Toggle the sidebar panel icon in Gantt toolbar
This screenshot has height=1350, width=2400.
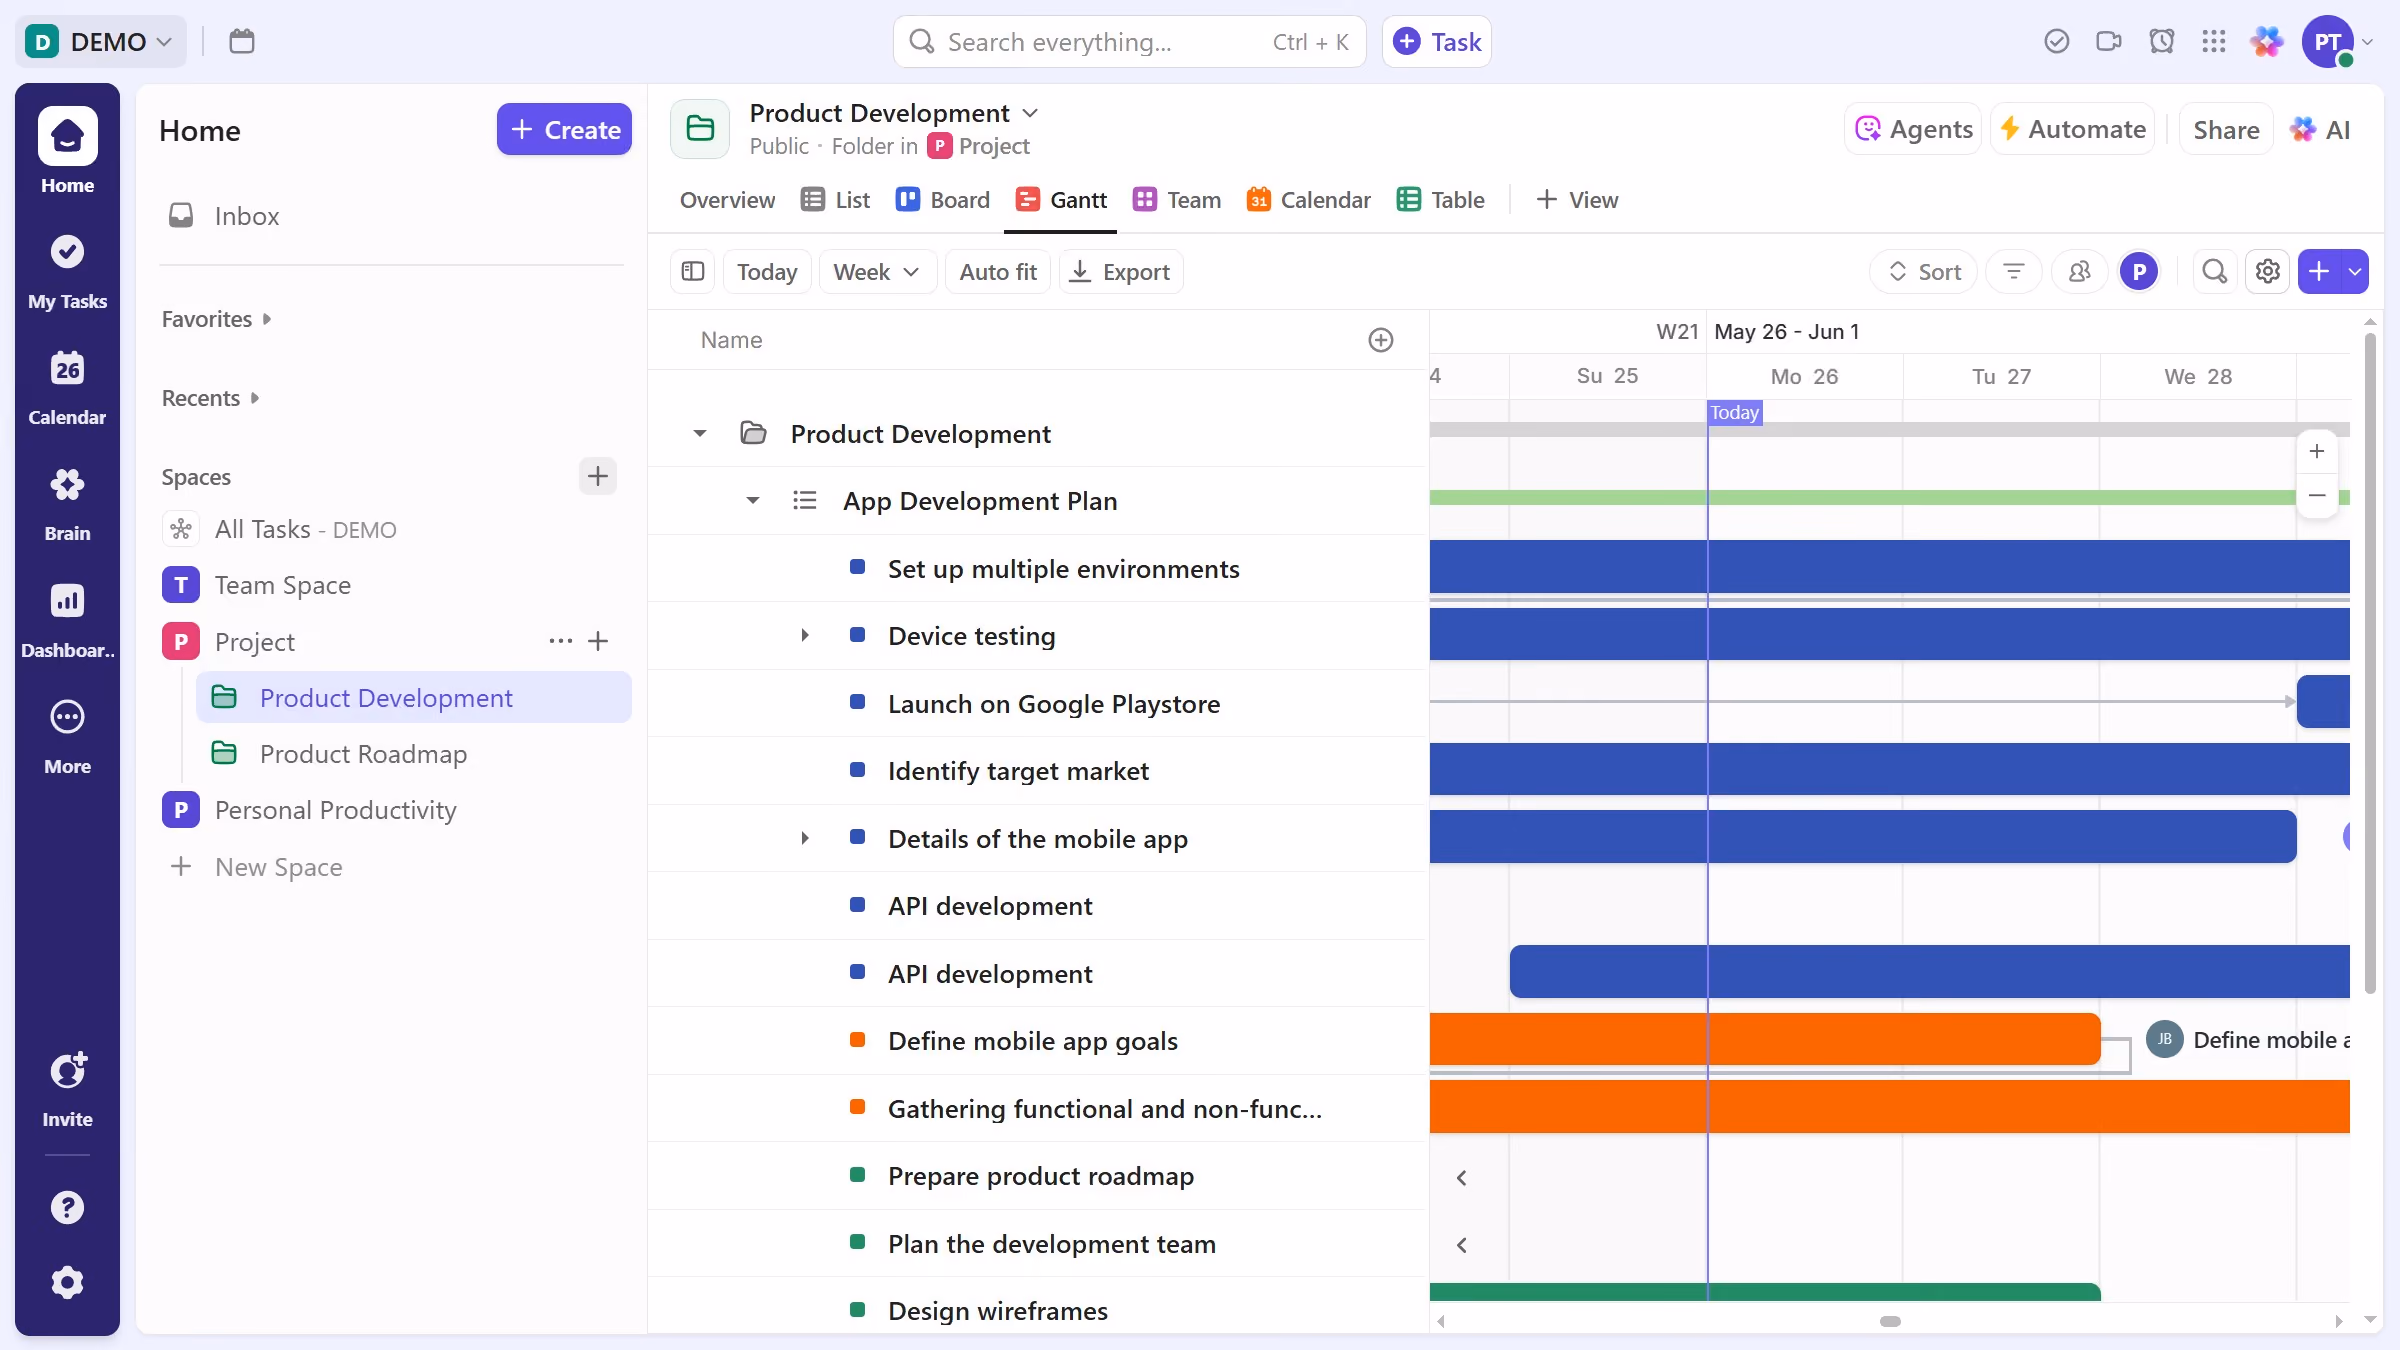693,271
